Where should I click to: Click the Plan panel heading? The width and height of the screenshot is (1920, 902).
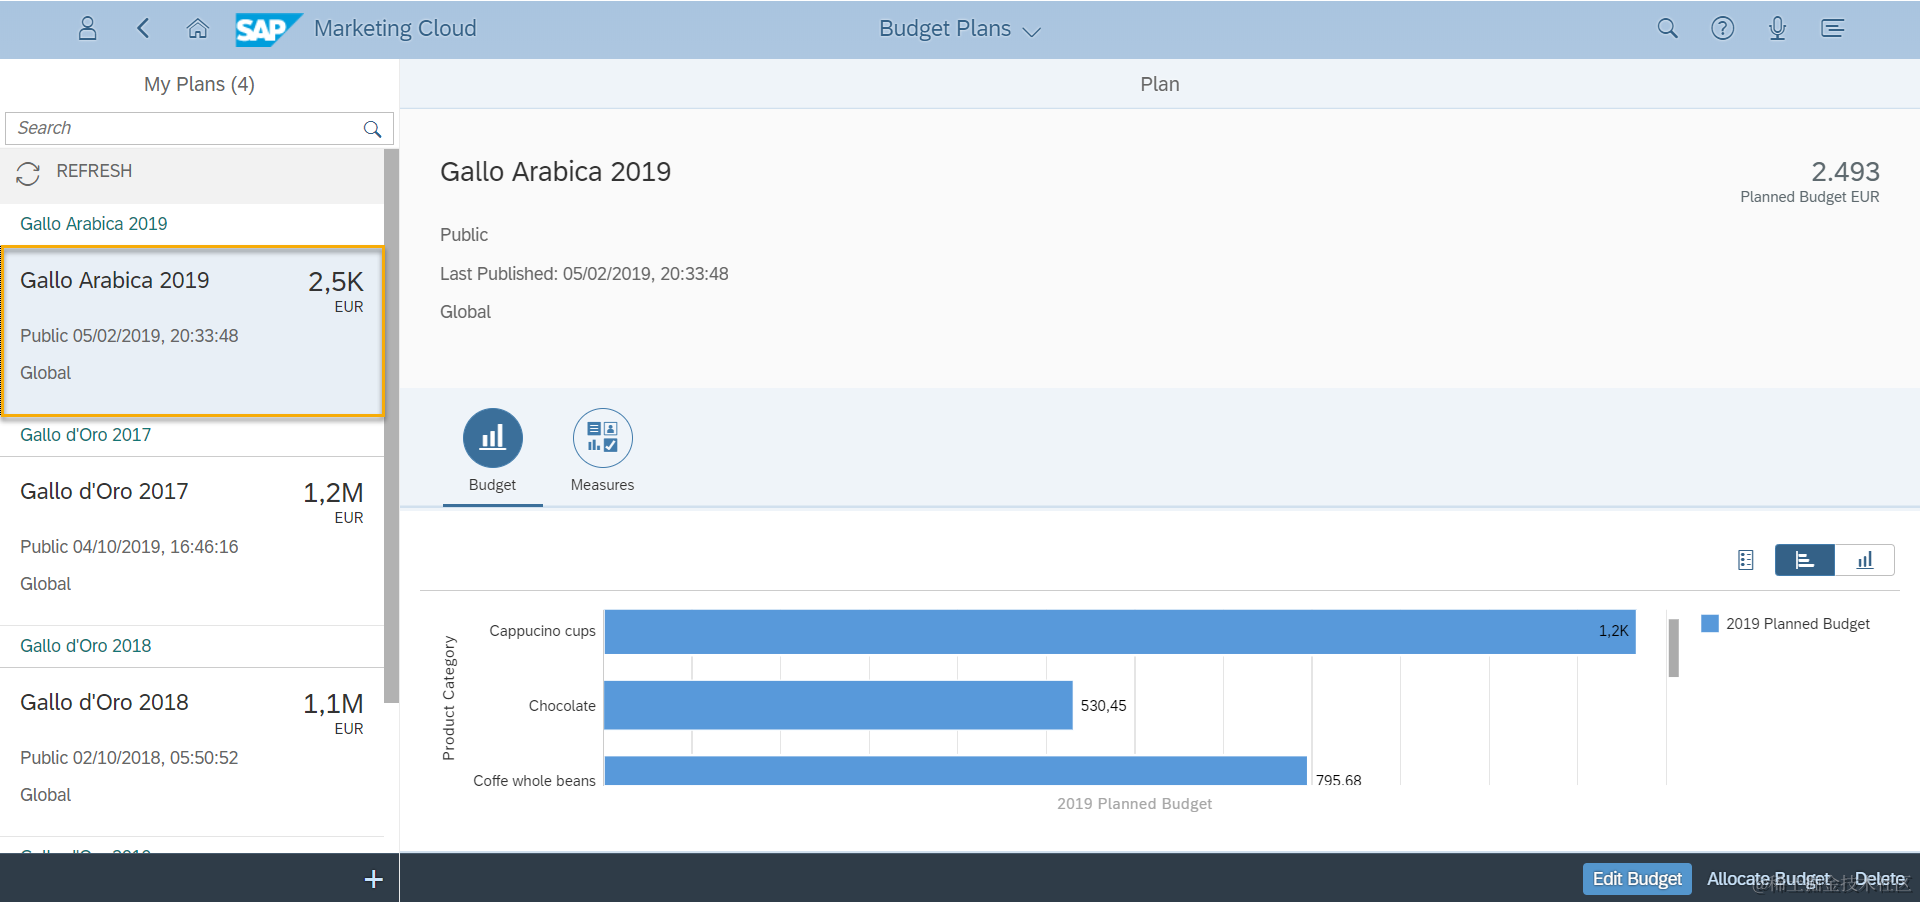1160,84
